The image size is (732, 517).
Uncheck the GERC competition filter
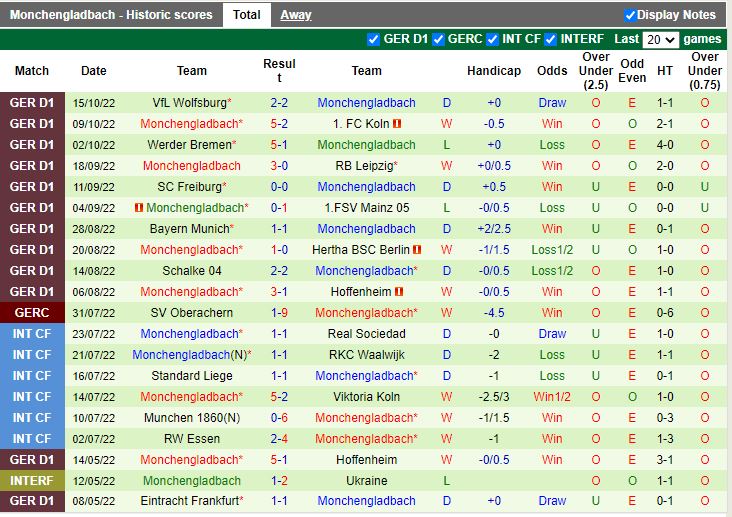tap(438, 39)
